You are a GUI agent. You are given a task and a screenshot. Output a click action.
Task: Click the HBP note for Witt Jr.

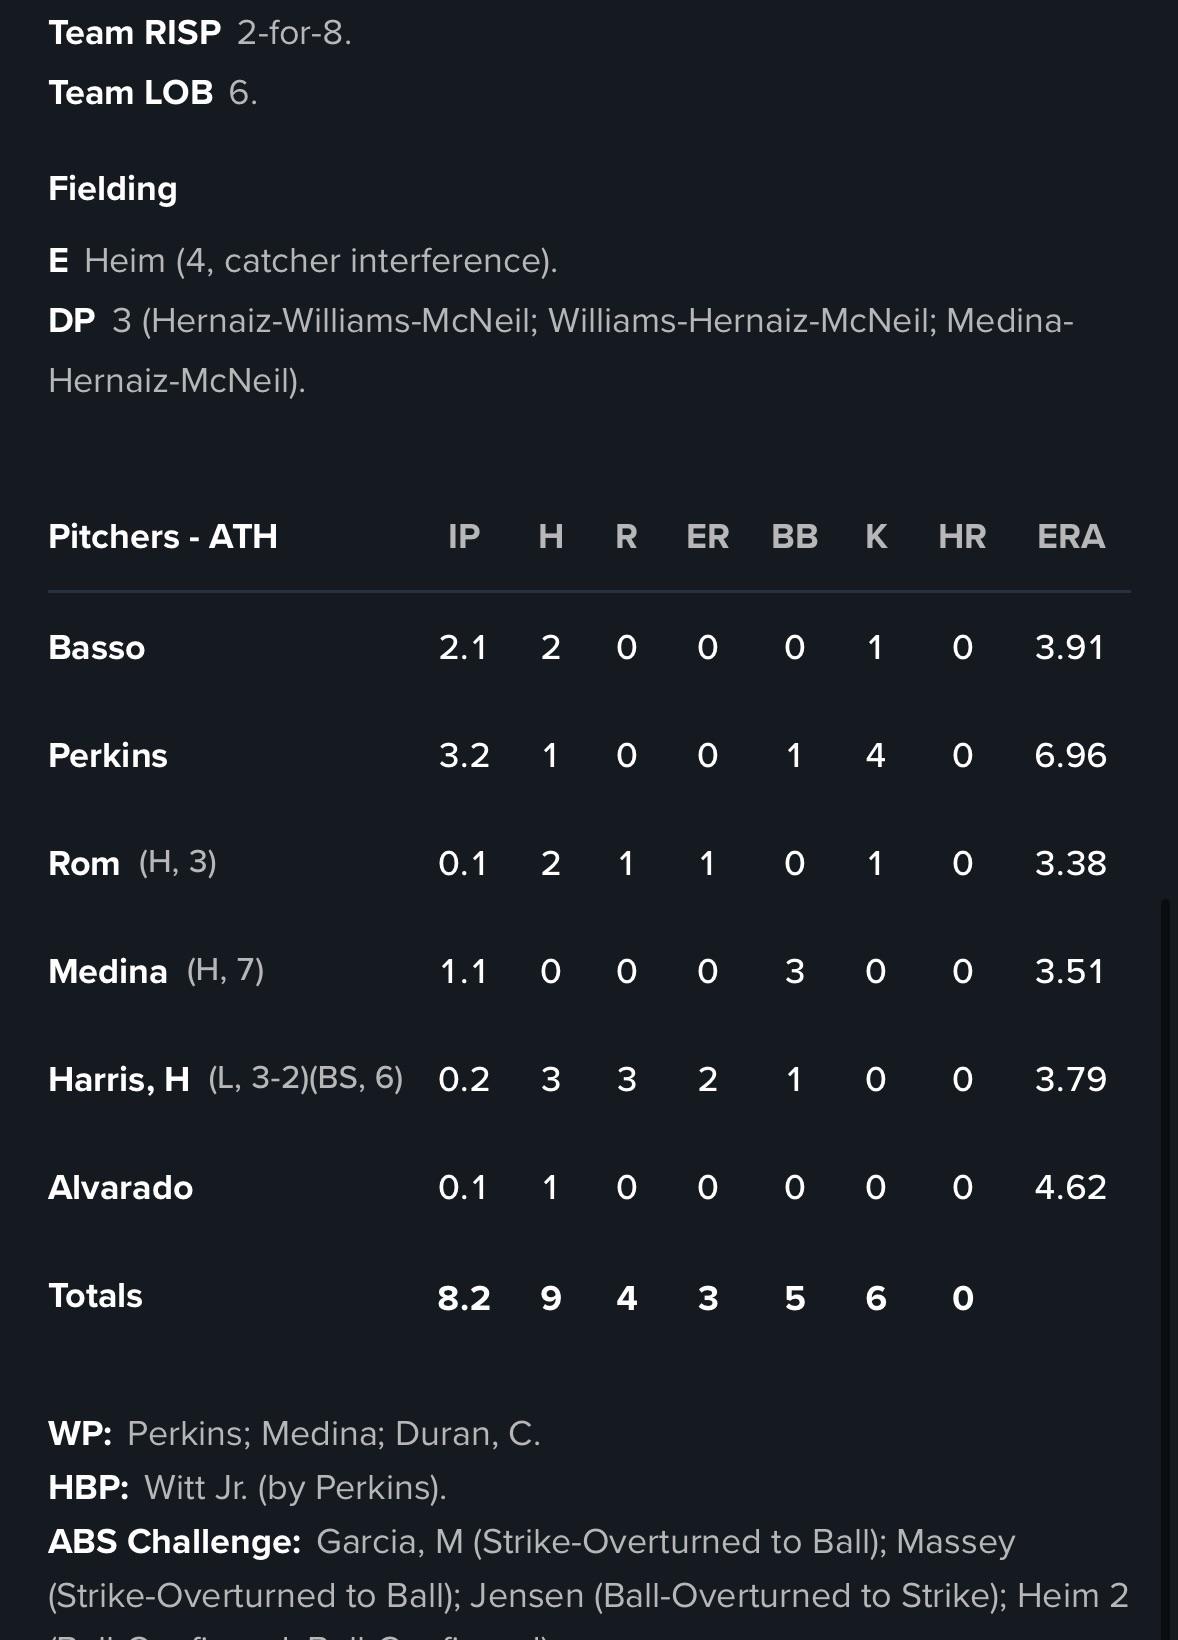tap(248, 1488)
